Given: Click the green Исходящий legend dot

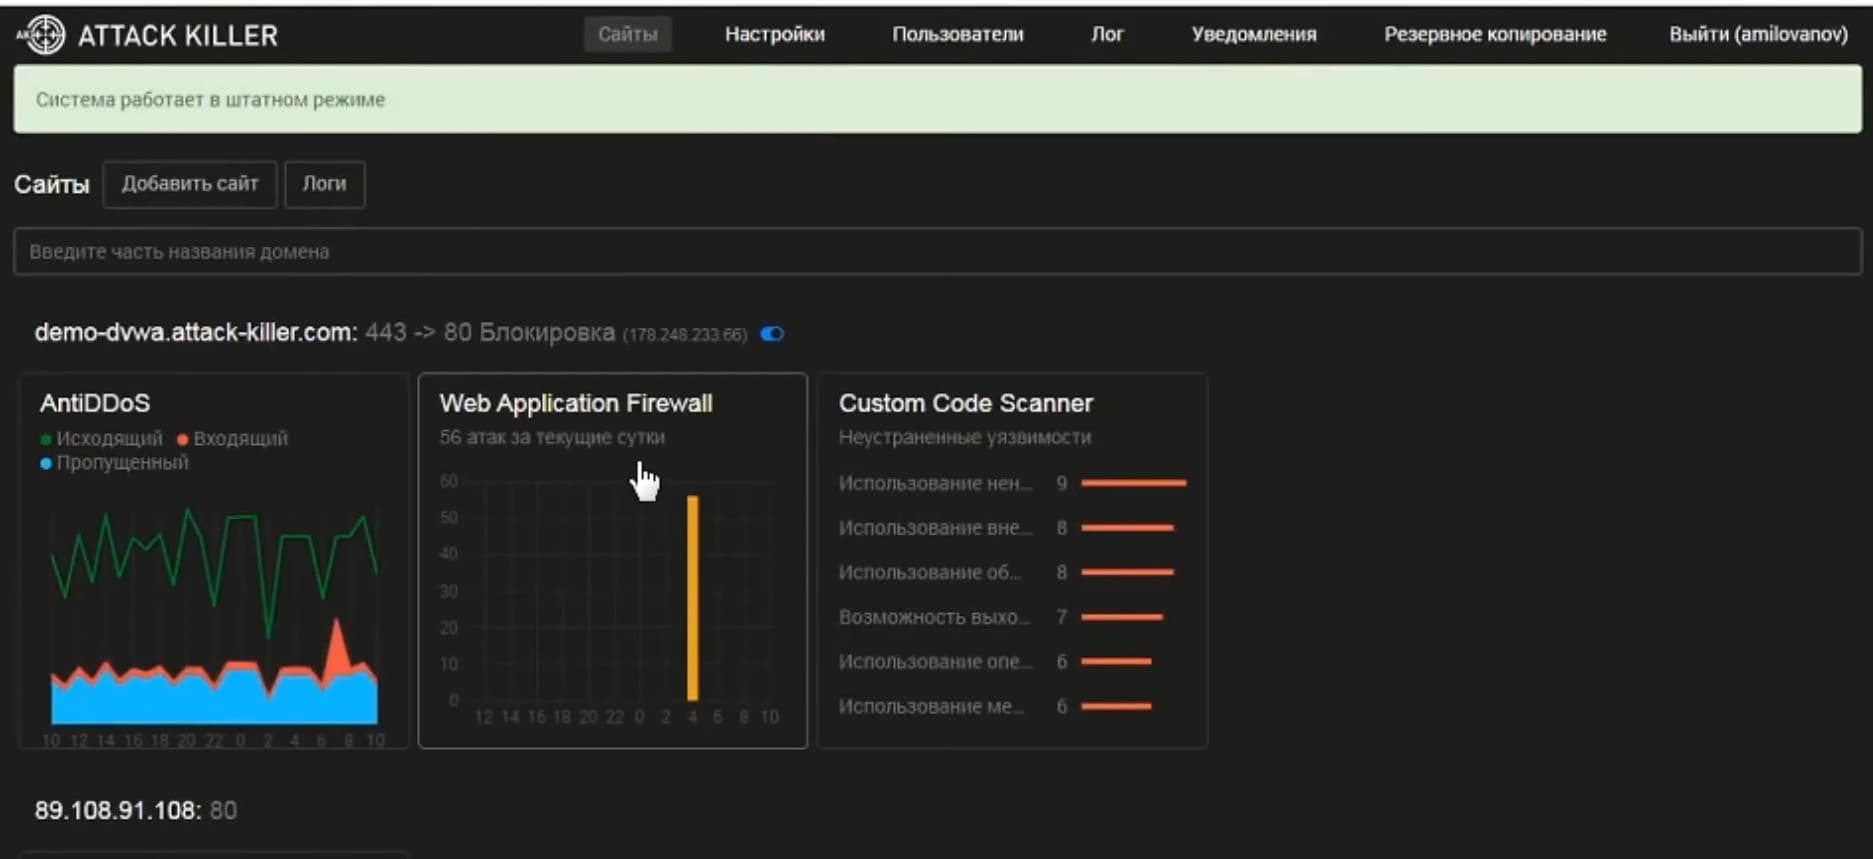Looking at the screenshot, I should [46, 439].
